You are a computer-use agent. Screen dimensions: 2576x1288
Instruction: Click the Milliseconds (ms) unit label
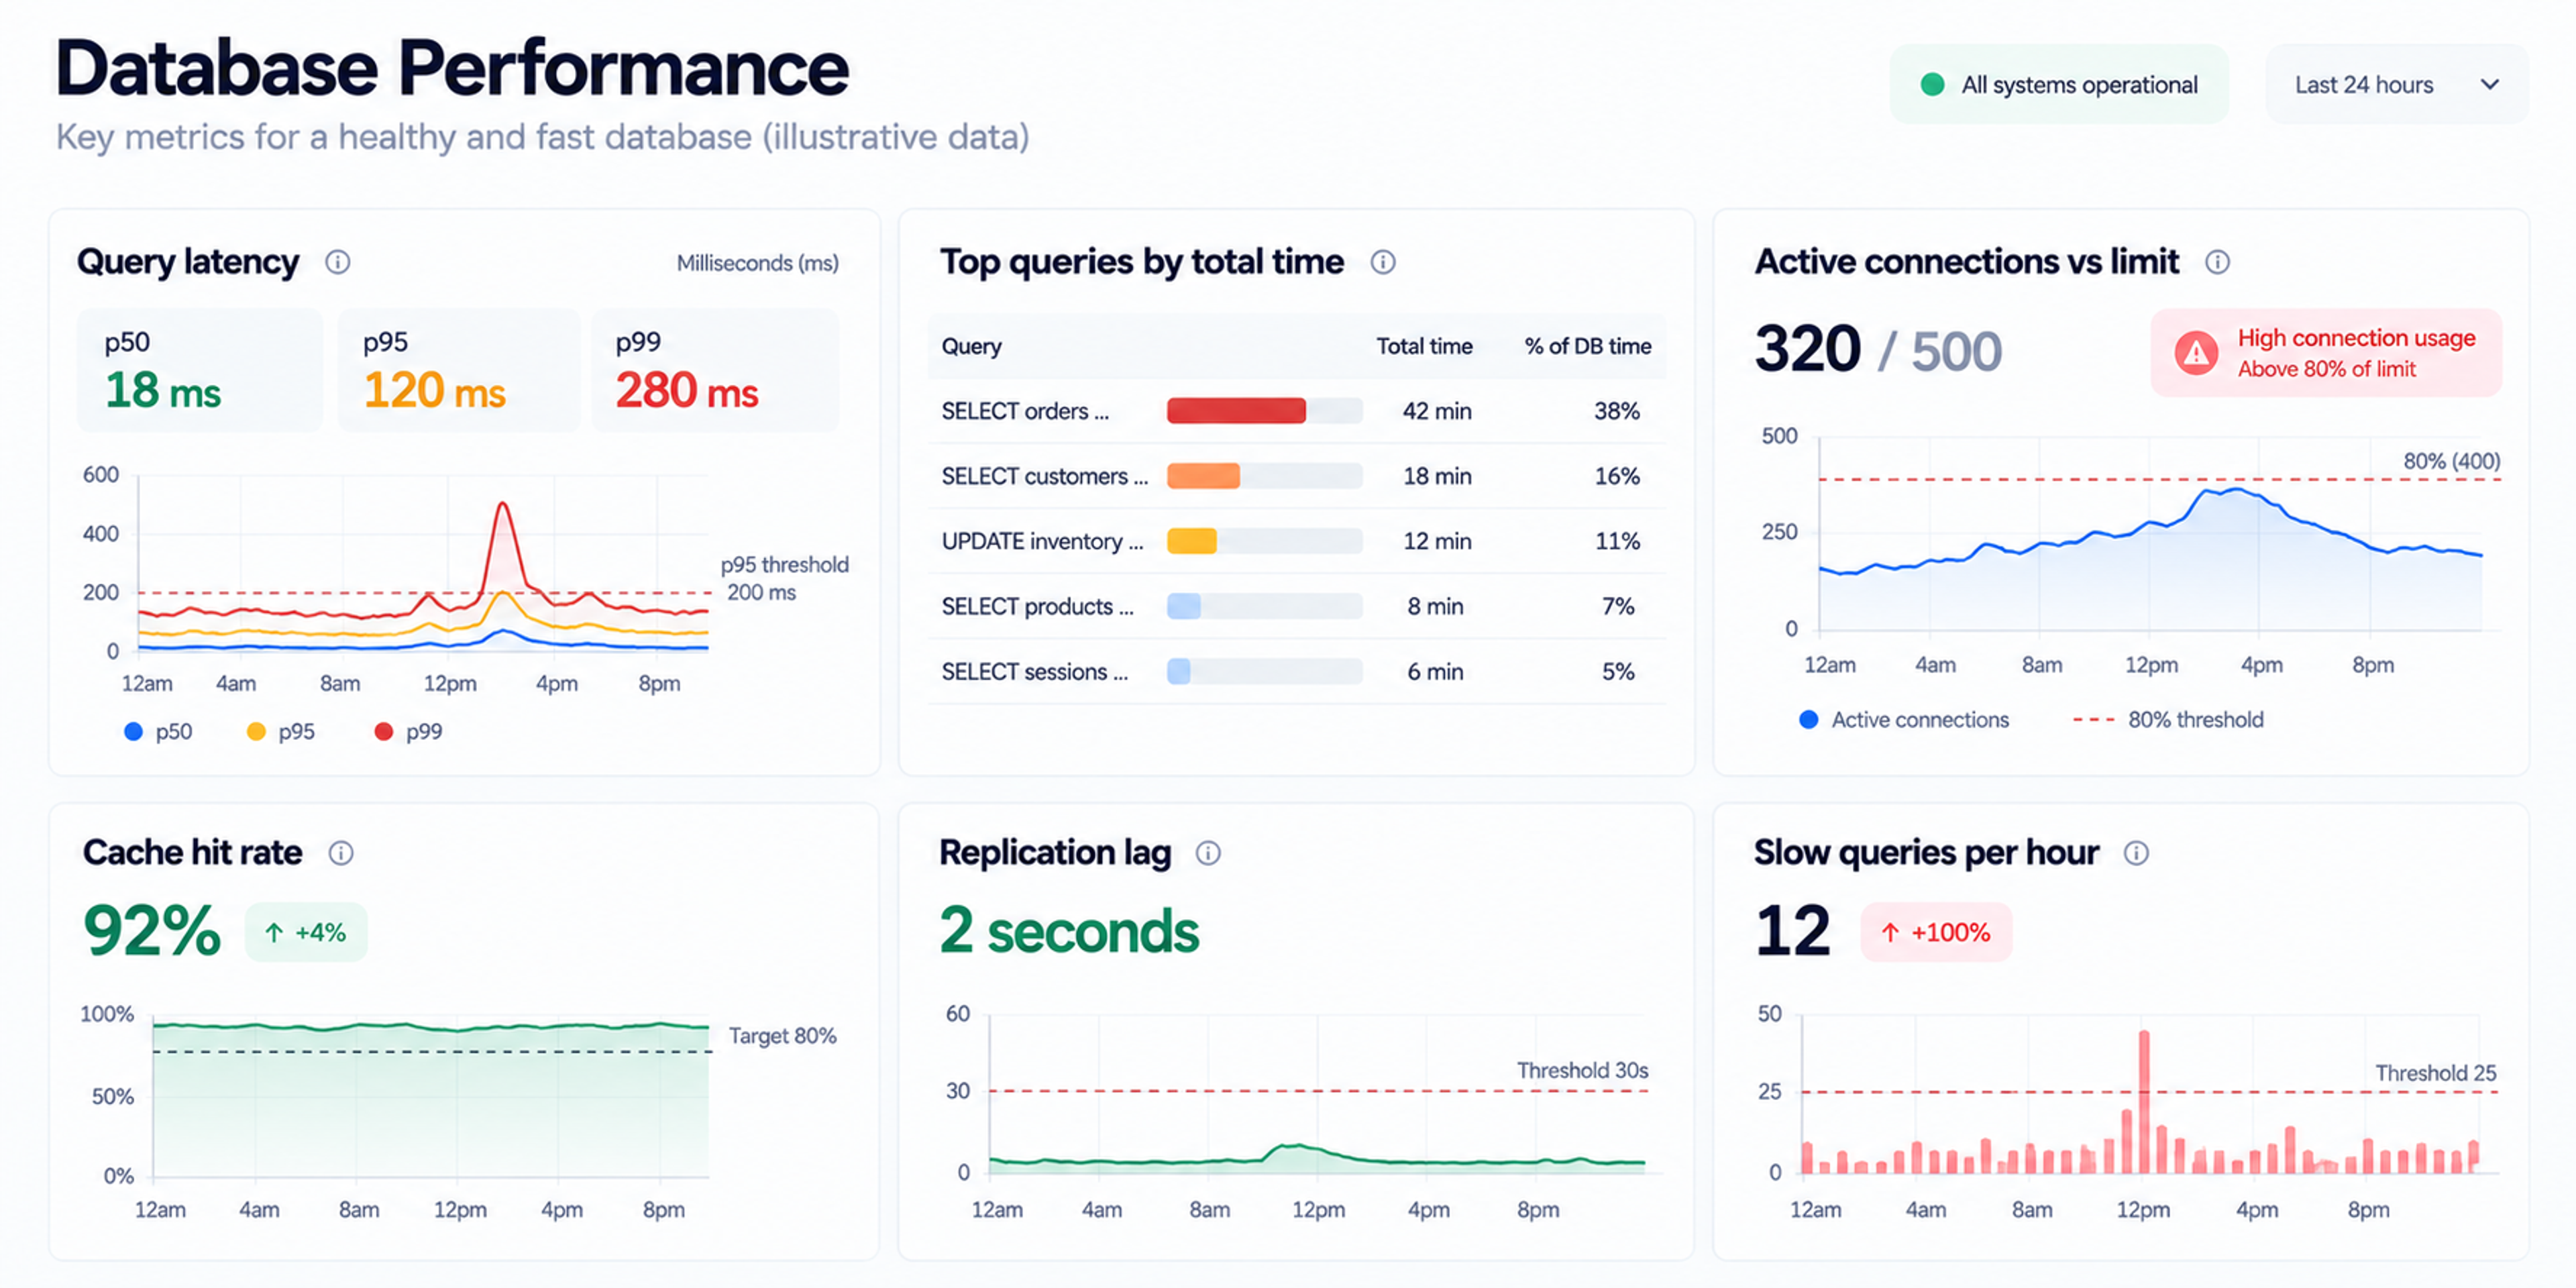click(757, 263)
